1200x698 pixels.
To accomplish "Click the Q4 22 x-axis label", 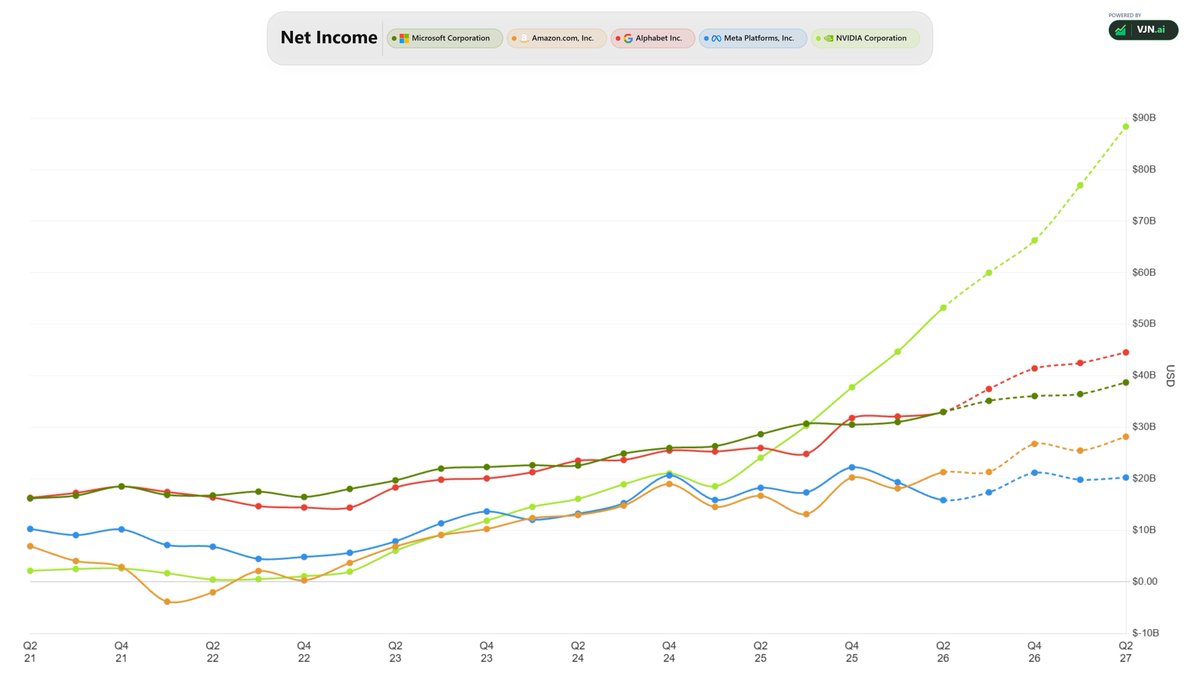I will [304, 651].
